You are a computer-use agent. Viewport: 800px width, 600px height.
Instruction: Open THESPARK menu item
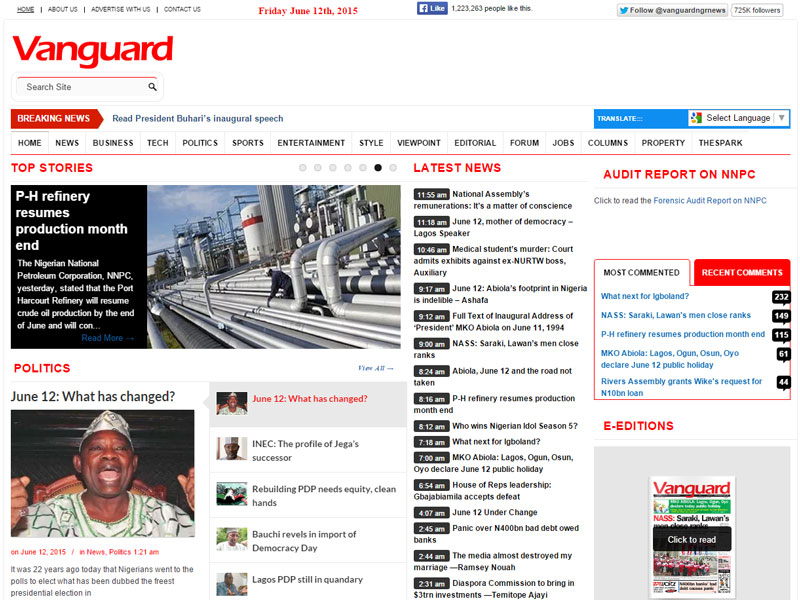[x=720, y=143]
